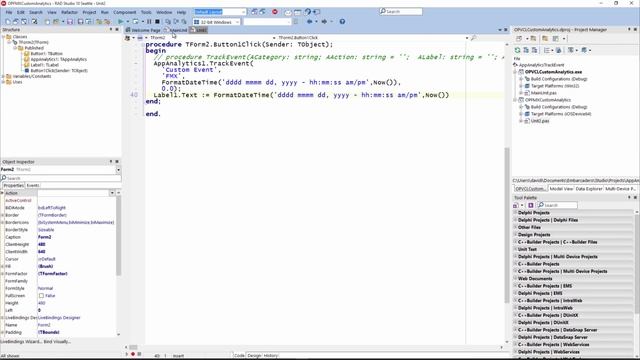Screen dimensions: 640x360
Task: Click the Classes folder icon in Structure tree
Action: pyautogui.click(x=9, y=37)
